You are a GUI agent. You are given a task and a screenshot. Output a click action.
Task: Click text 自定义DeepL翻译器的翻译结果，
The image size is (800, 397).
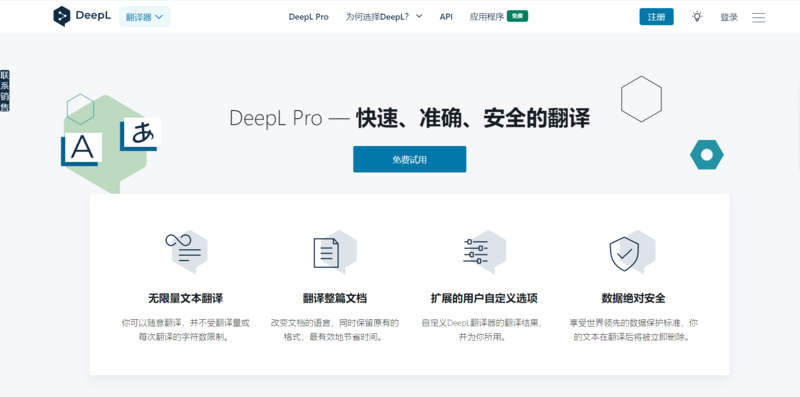tap(482, 323)
